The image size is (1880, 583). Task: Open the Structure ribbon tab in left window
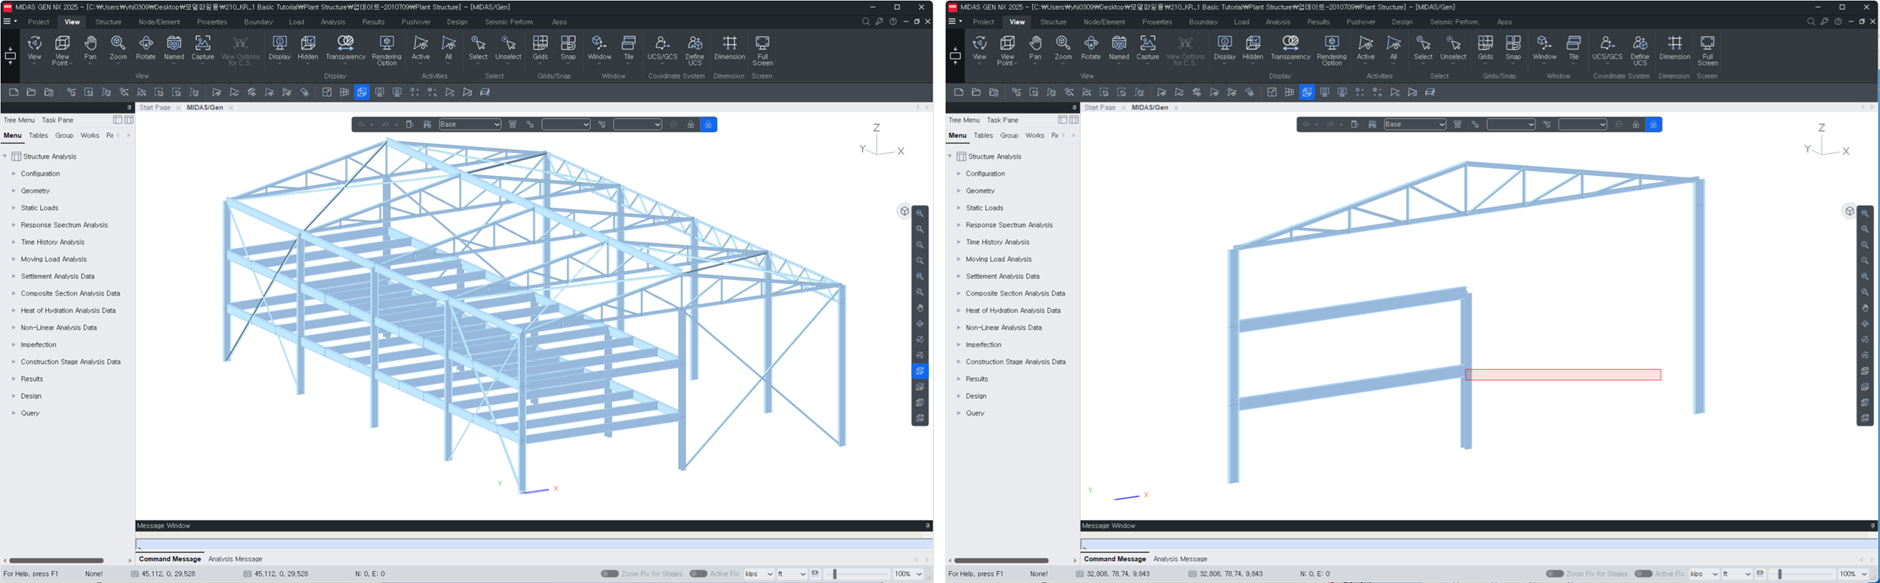coord(108,22)
